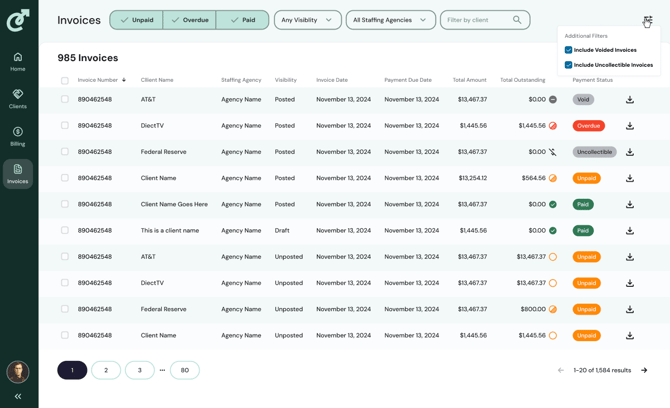Uncheck Include Uncollectible Invoices

coord(569,65)
